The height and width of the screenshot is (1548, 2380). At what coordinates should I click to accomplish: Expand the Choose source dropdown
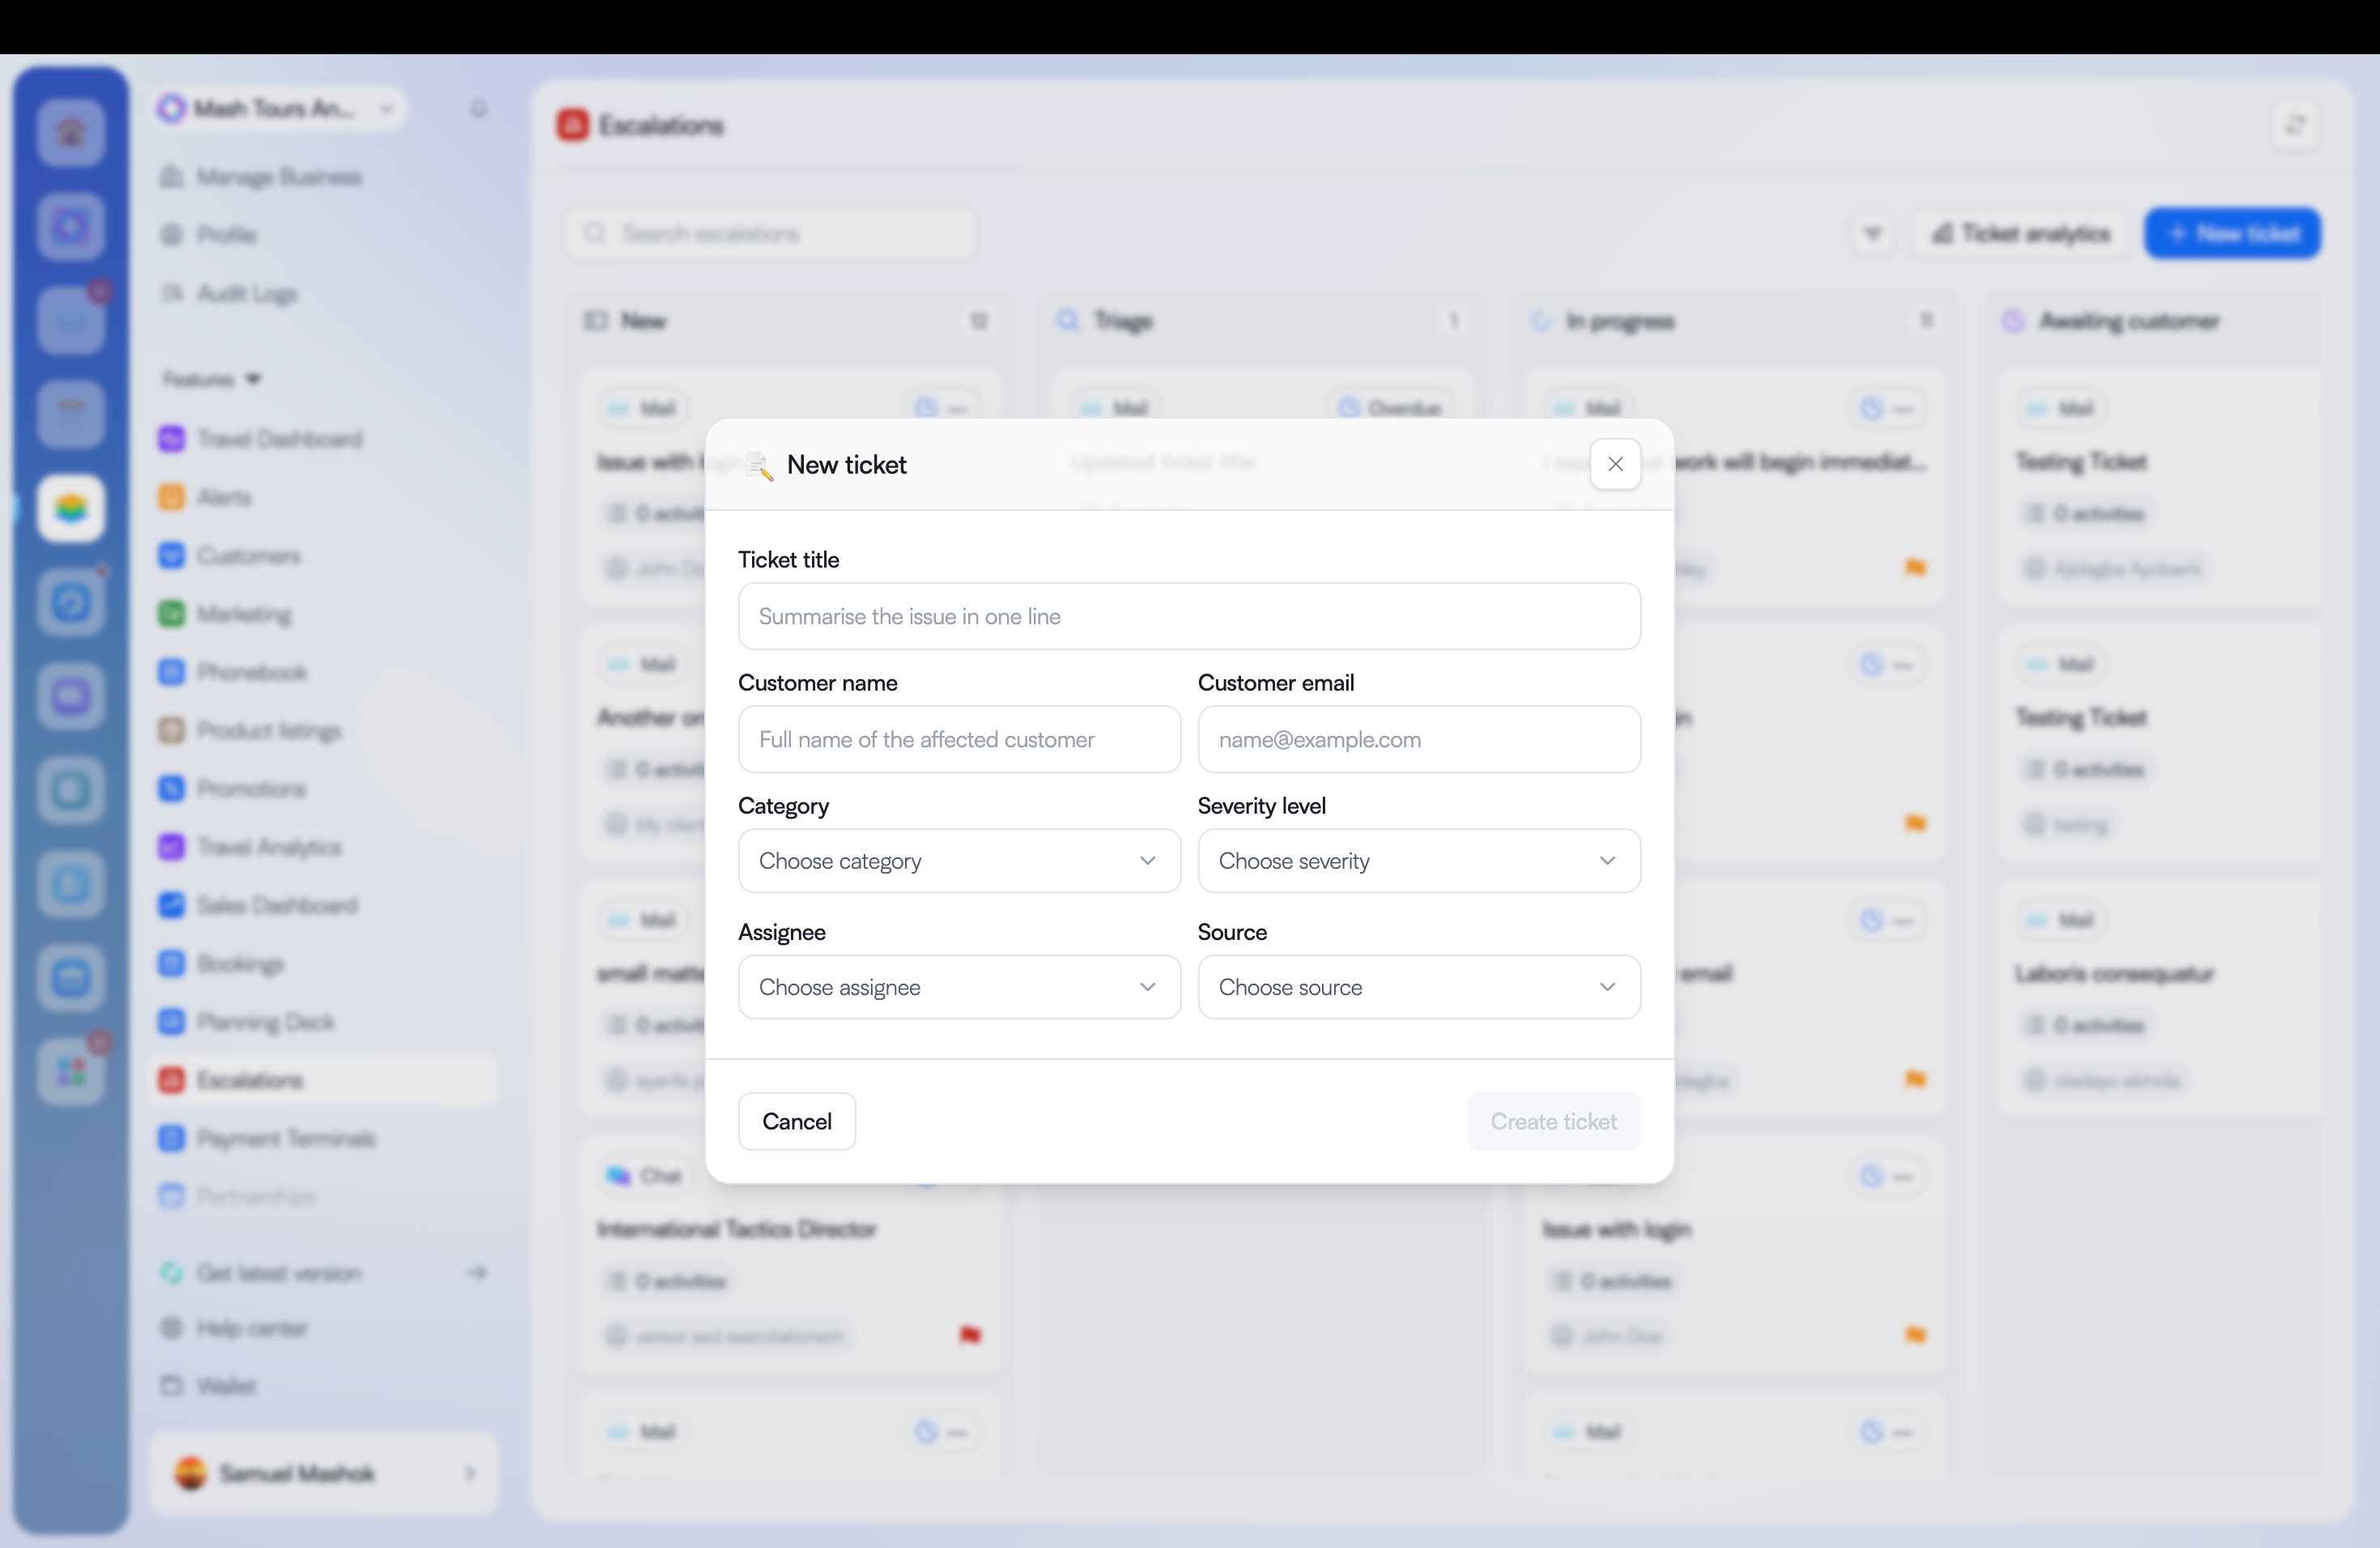click(1419, 987)
